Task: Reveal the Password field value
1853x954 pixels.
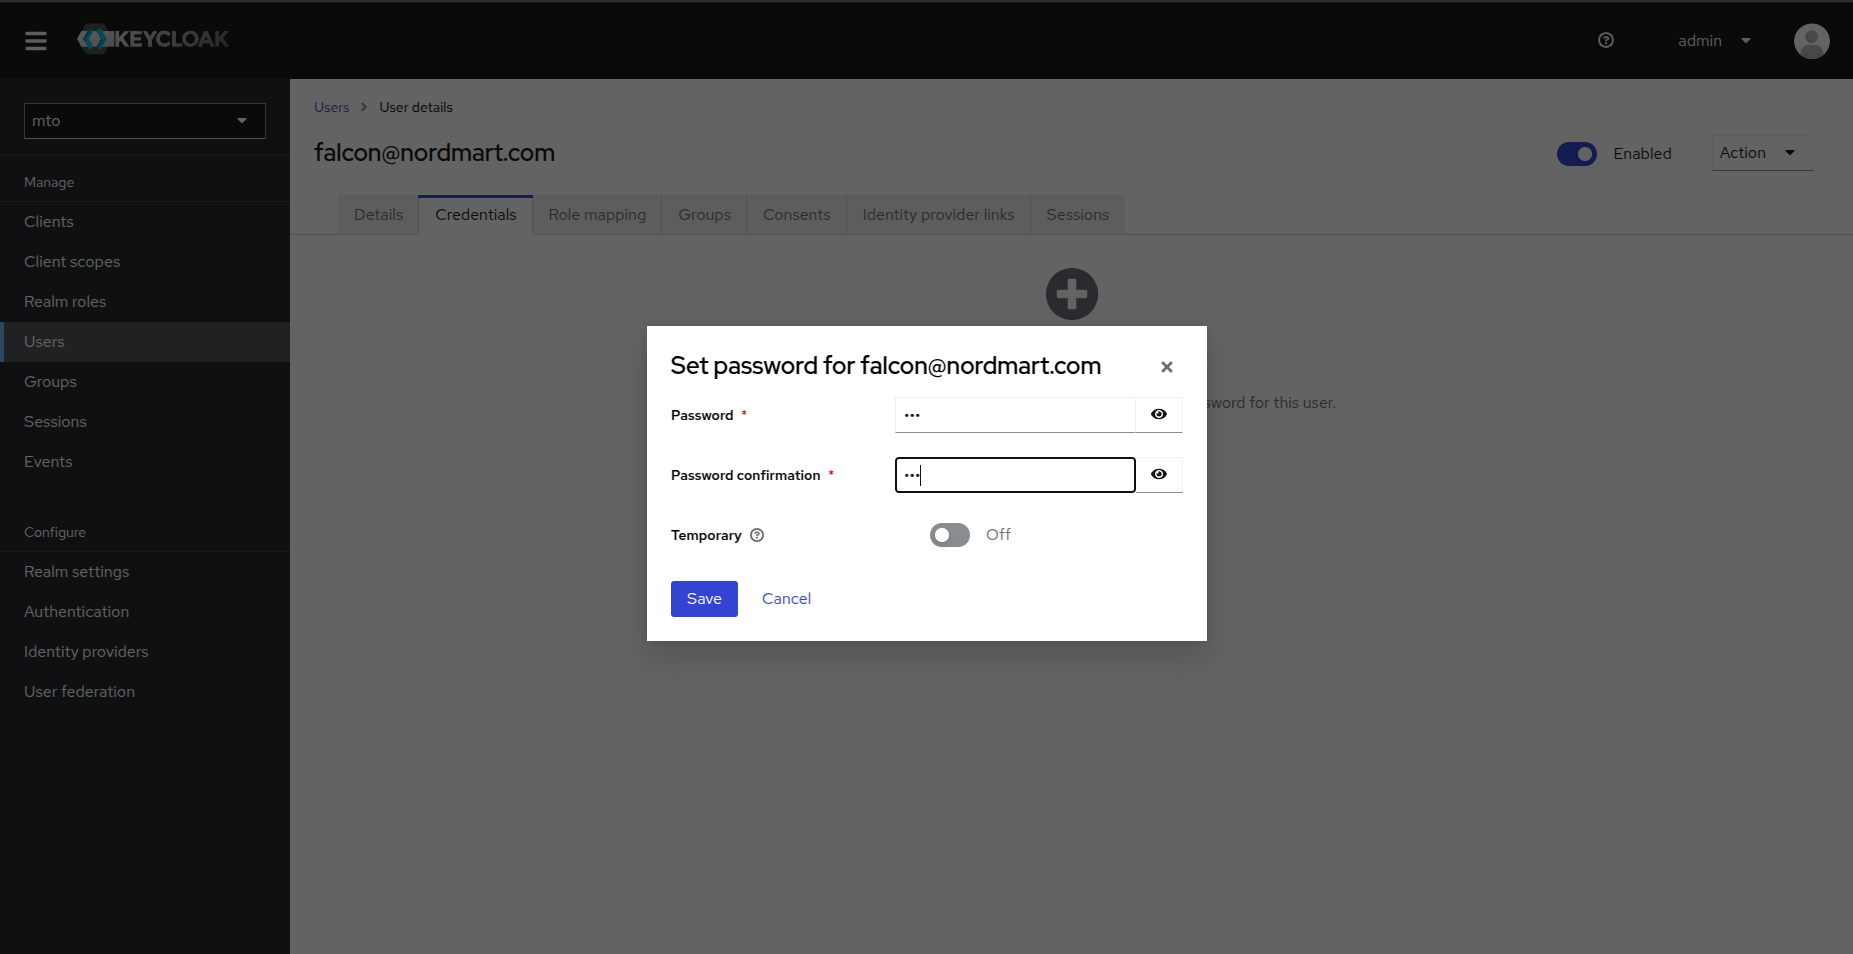Action: (x=1159, y=414)
